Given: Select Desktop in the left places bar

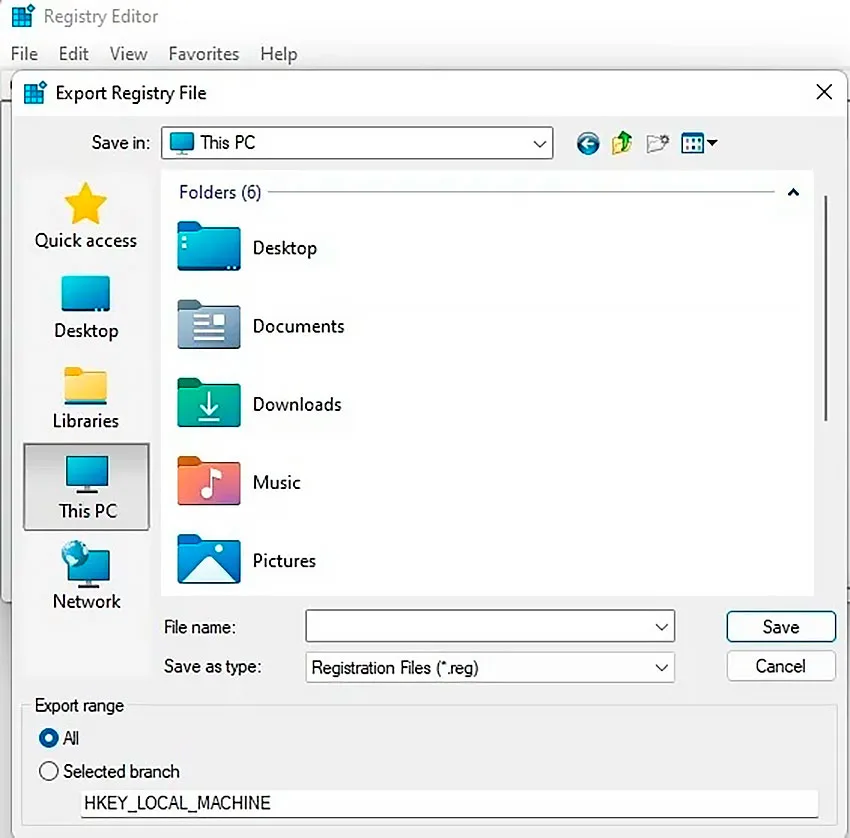Looking at the screenshot, I should point(86,308).
